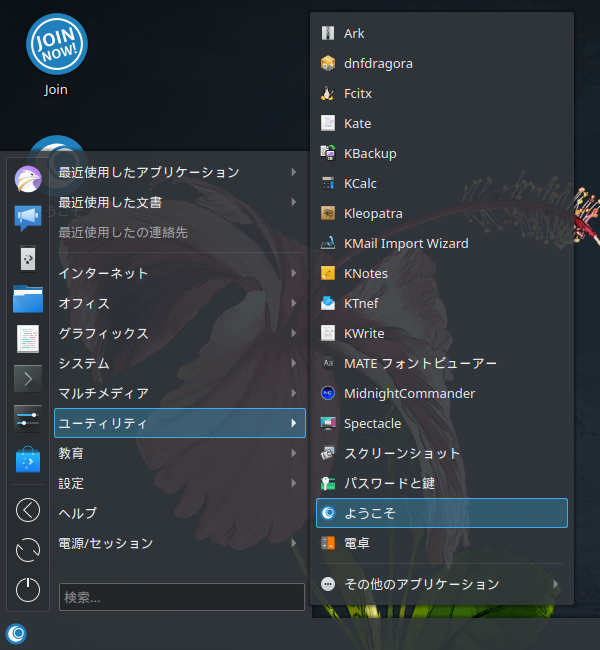Screen dimensions: 600x650
Task: Expand 最近使用した文書 submenu arrow
Action: pos(294,202)
